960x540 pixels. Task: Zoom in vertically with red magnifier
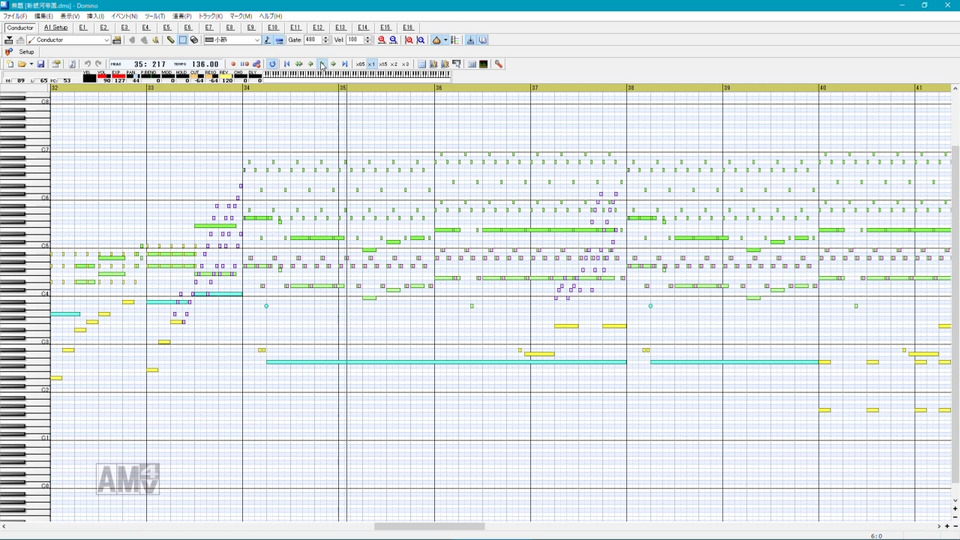pos(409,40)
